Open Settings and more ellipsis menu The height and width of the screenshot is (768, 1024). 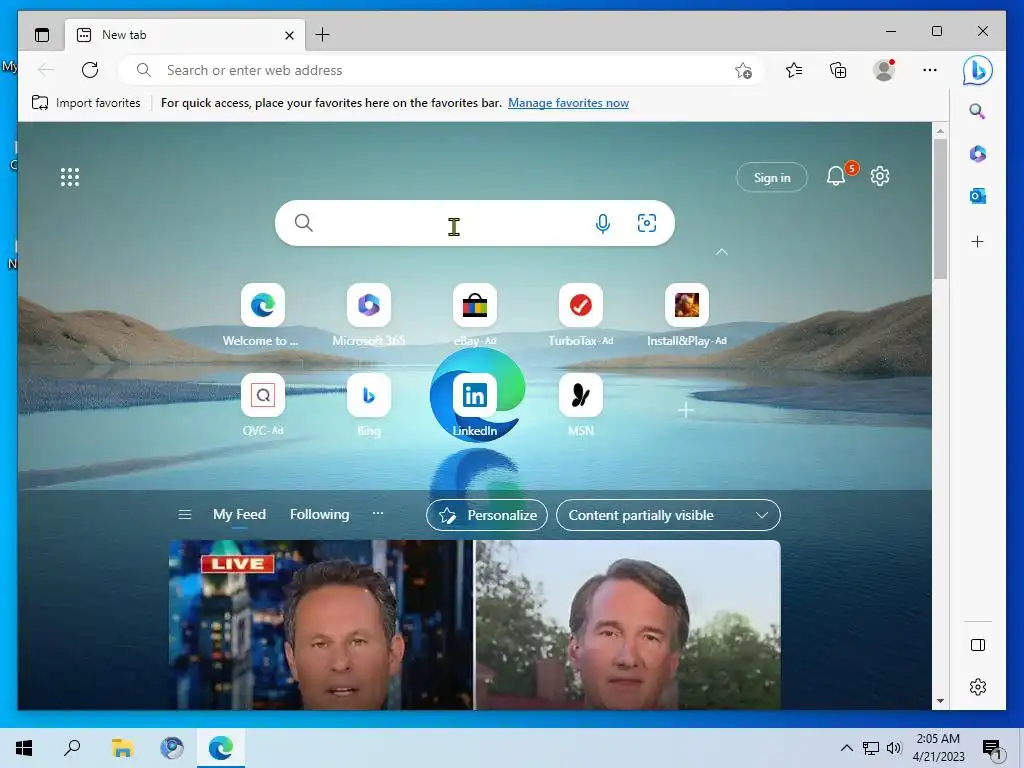coord(929,70)
